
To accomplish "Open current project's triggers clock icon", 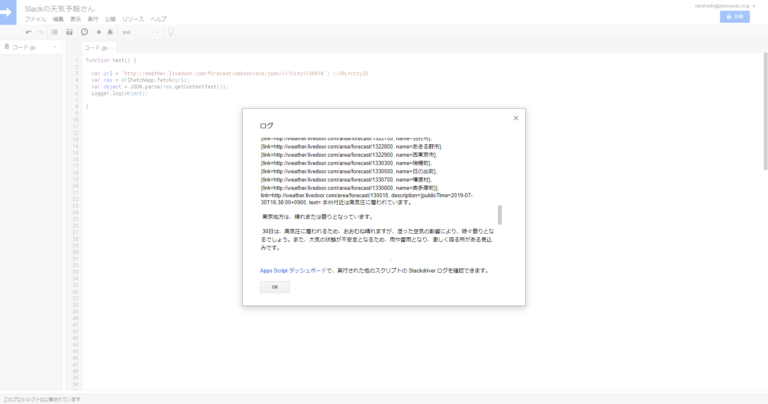I will pyautogui.click(x=84, y=32).
